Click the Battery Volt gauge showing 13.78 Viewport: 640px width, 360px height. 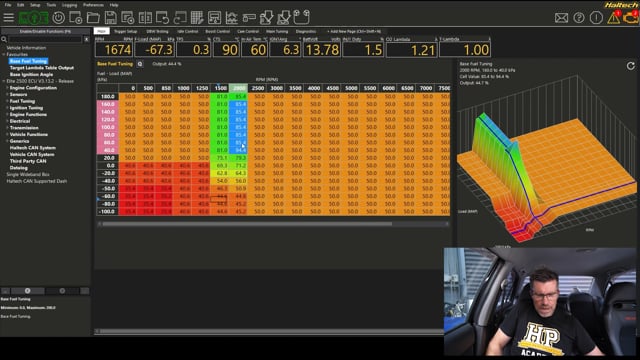pos(322,50)
